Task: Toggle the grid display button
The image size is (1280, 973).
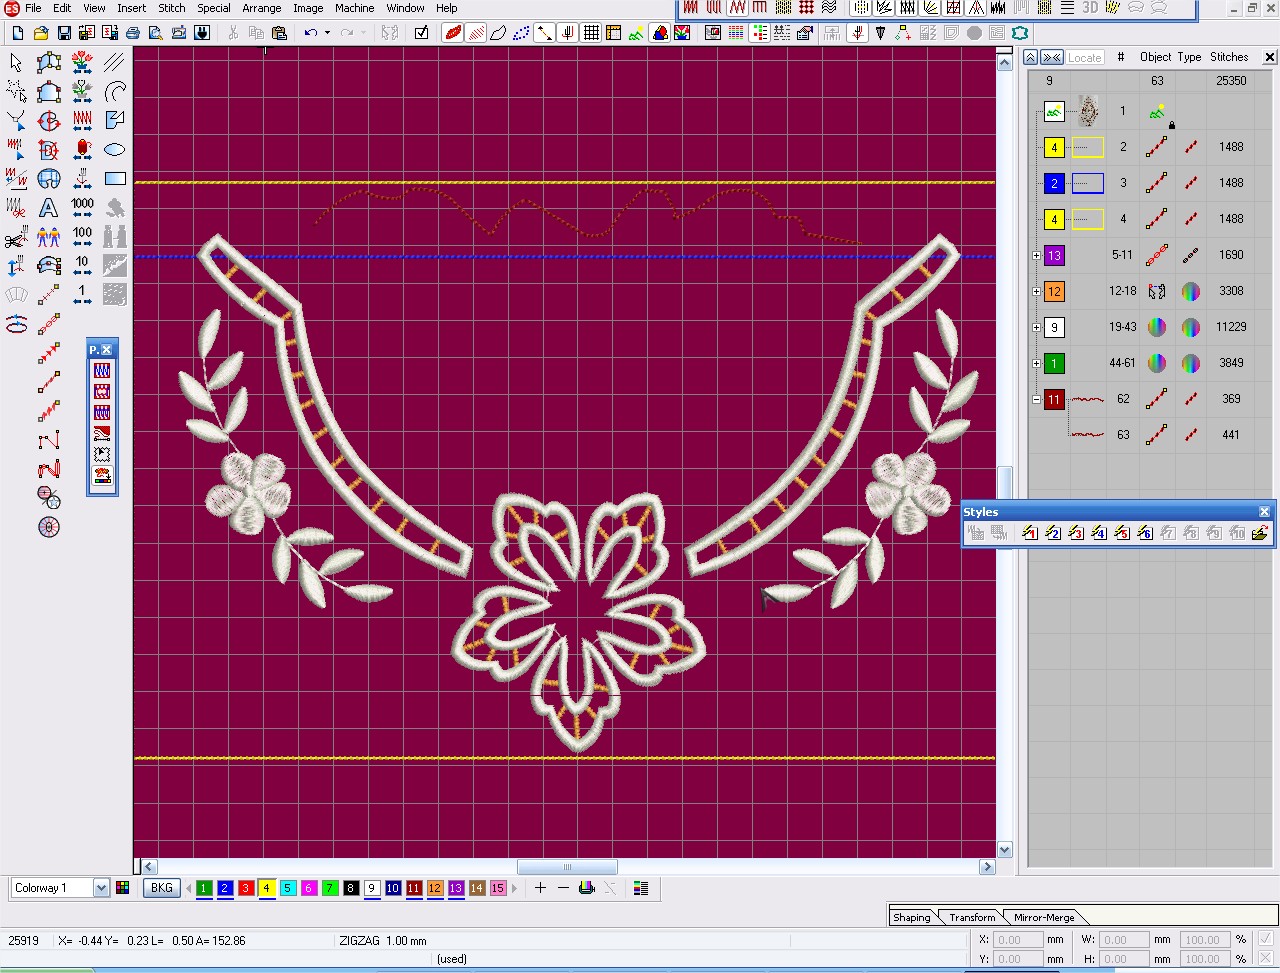Action: coord(591,33)
